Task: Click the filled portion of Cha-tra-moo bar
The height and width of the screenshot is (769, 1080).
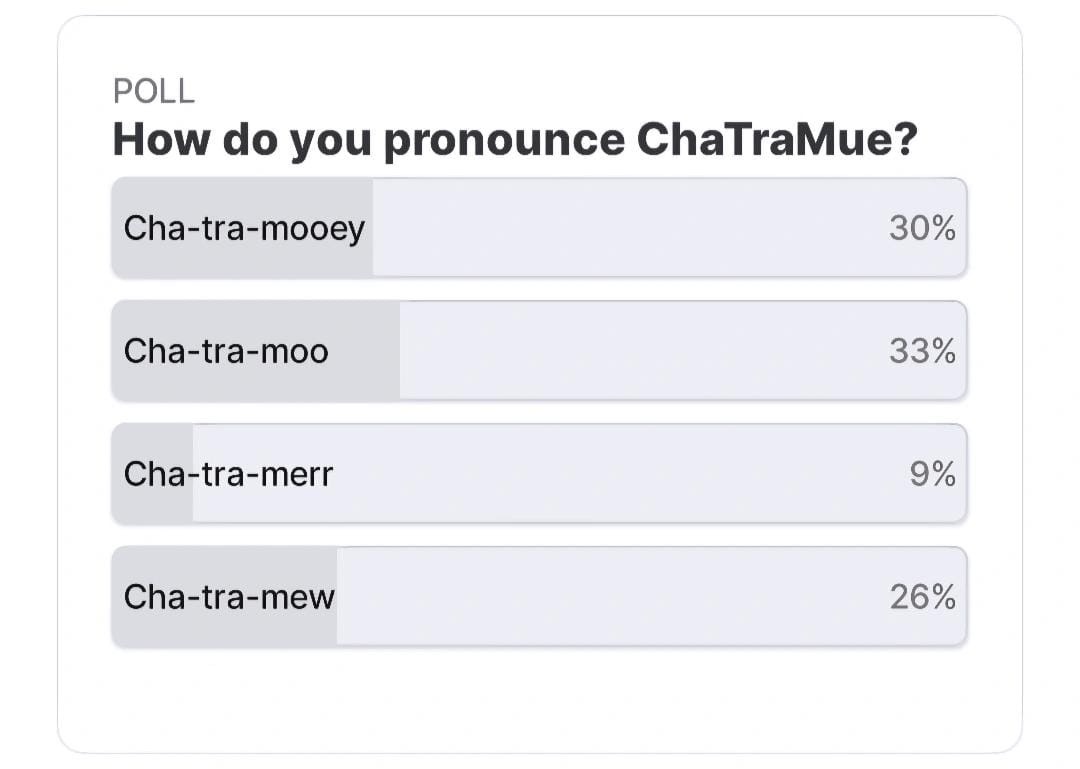Action: click(x=256, y=350)
